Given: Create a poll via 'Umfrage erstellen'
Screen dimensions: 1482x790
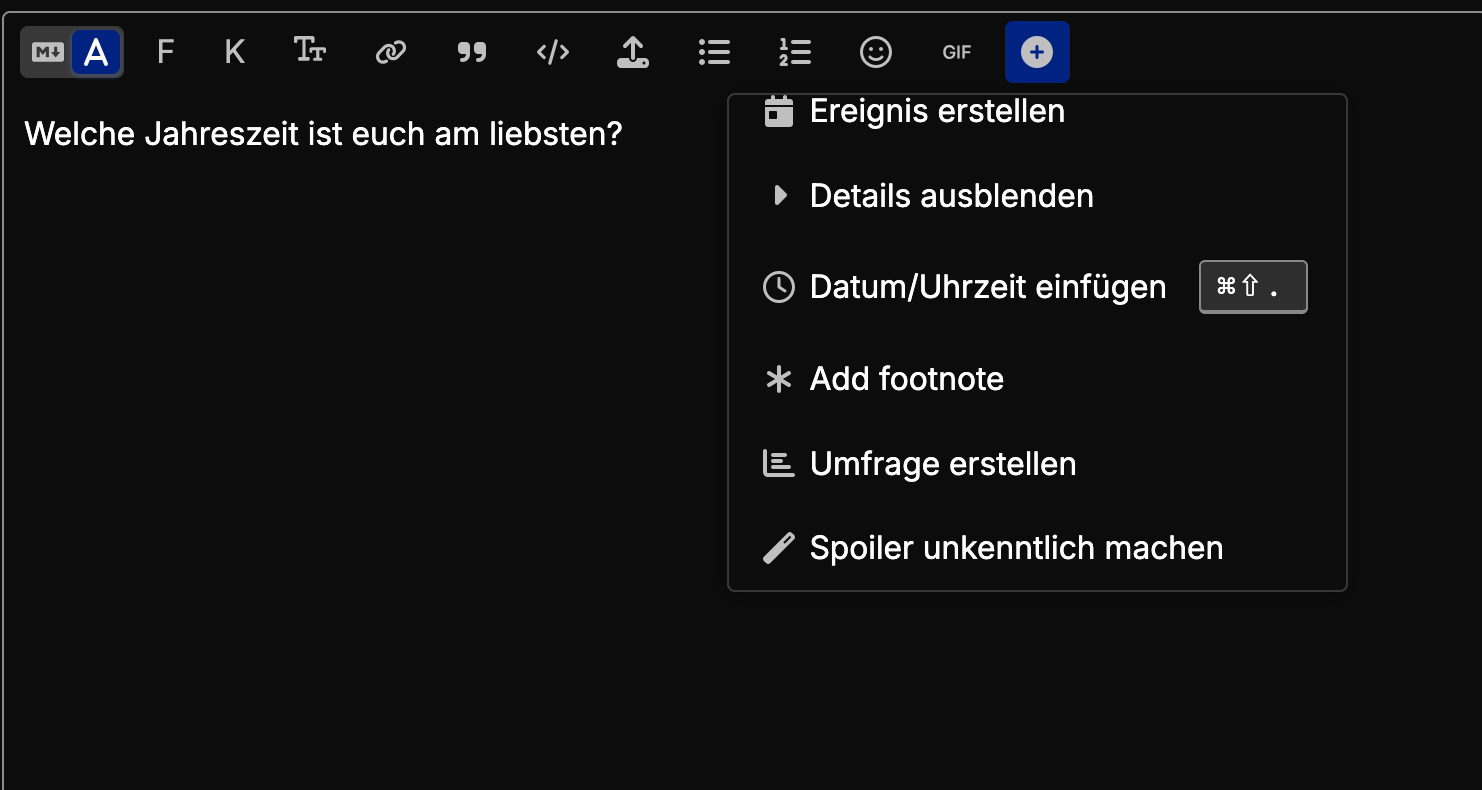Looking at the screenshot, I should (942, 464).
